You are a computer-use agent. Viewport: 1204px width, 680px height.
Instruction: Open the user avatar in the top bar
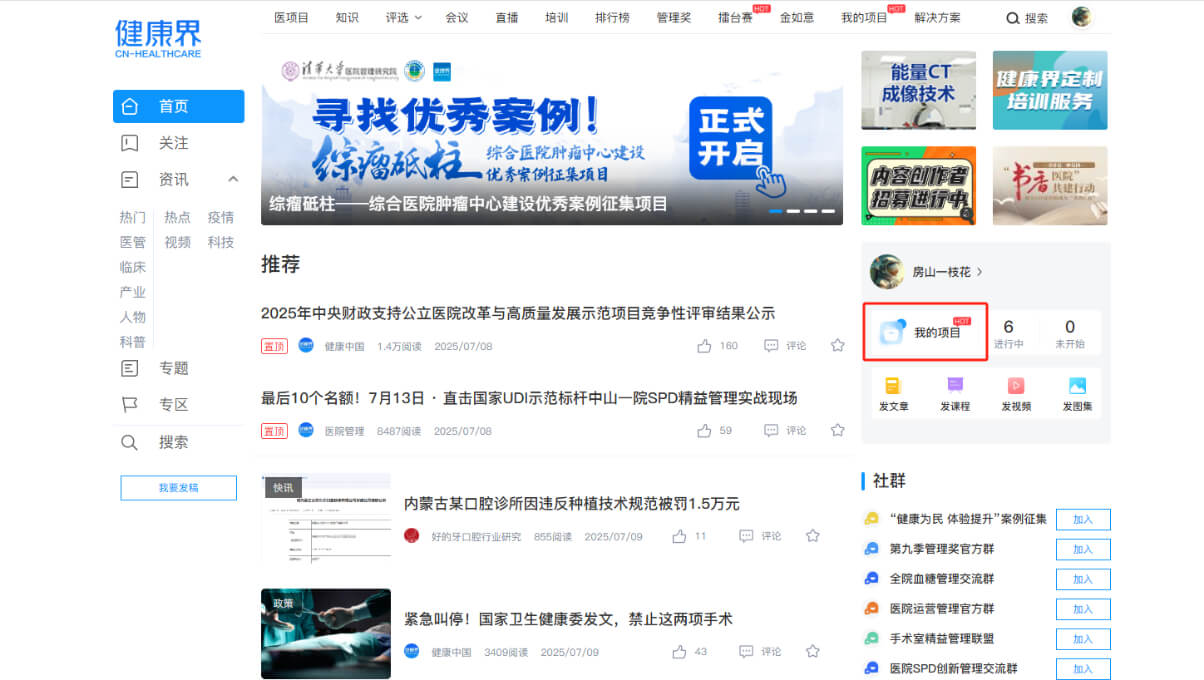point(1081,17)
